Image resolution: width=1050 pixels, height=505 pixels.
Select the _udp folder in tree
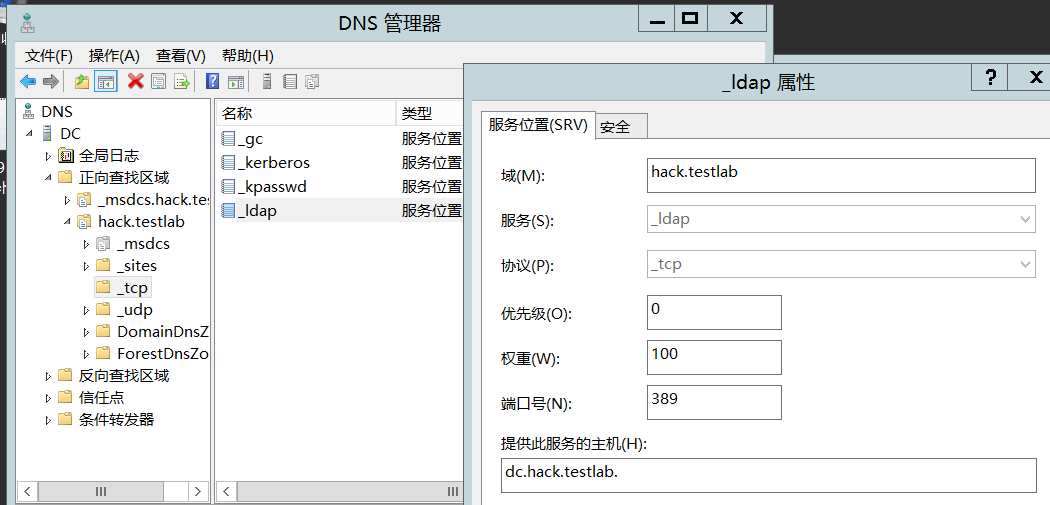(x=134, y=310)
